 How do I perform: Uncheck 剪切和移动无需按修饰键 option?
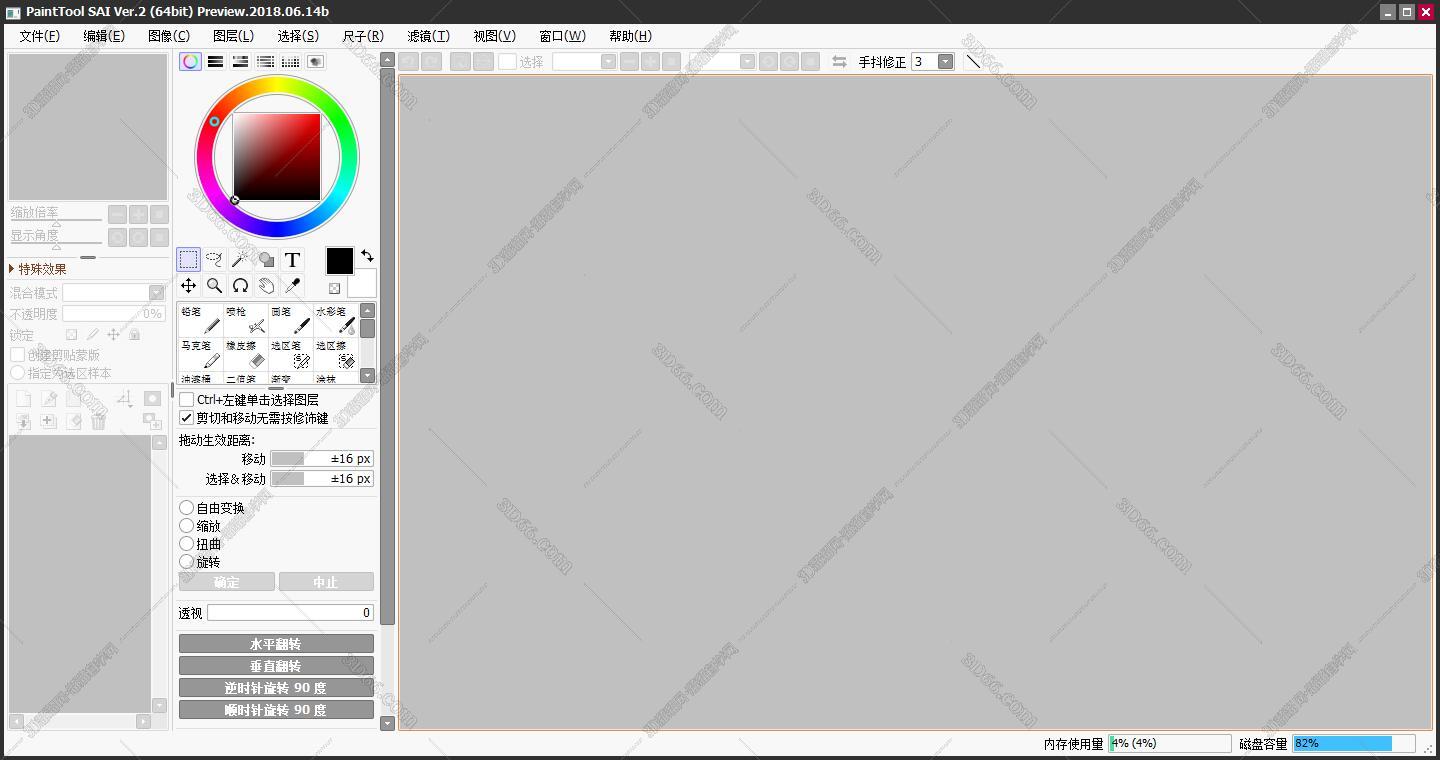click(187, 418)
